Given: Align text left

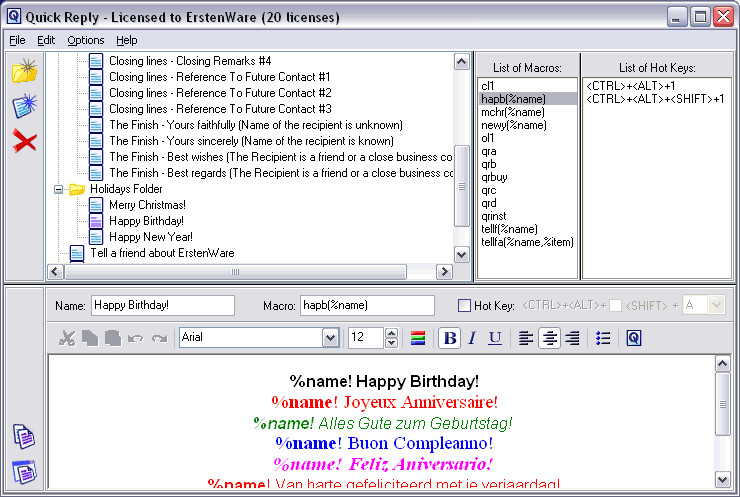Looking at the screenshot, I should 526,338.
